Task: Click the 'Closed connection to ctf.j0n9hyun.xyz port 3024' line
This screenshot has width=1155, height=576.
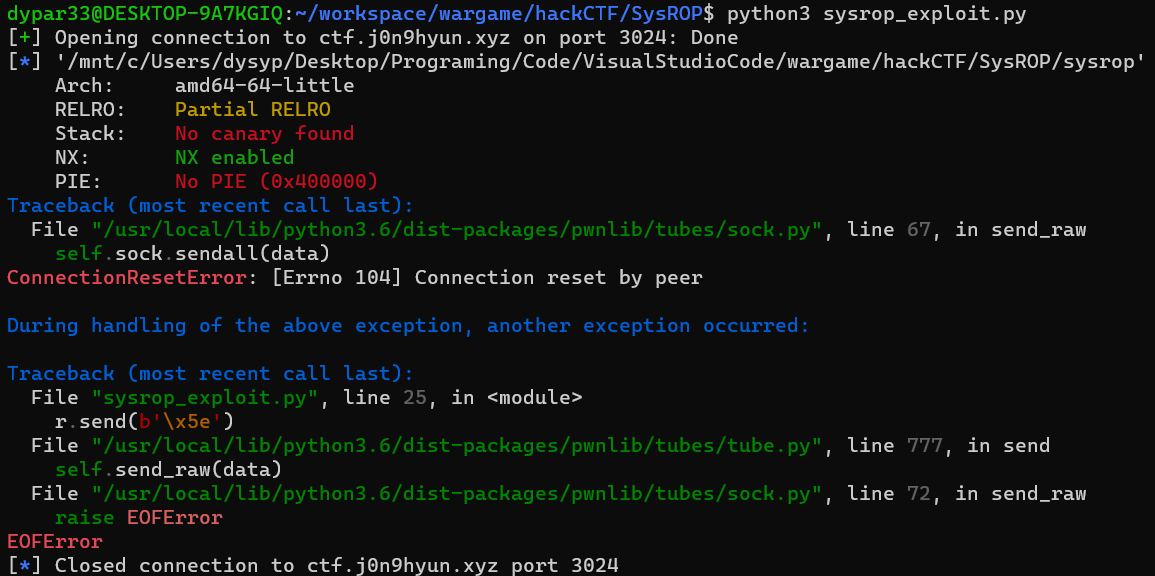Action: click(x=337, y=566)
